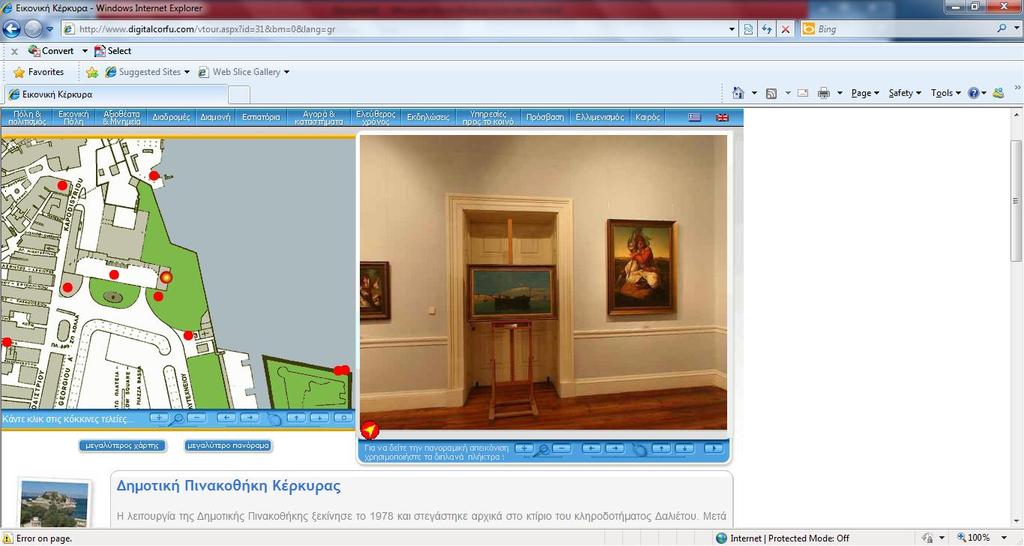Open the Πρόσβαση menu item
This screenshot has width=1024, height=546.
coord(545,118)
